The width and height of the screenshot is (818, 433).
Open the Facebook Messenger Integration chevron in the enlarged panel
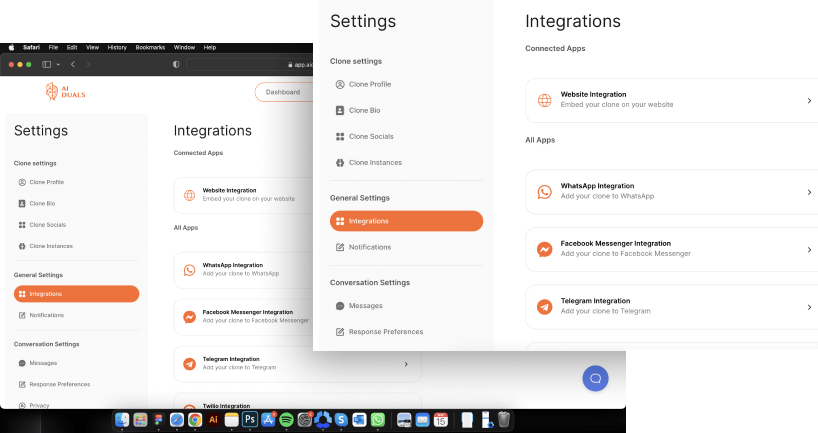pos(809,250)
